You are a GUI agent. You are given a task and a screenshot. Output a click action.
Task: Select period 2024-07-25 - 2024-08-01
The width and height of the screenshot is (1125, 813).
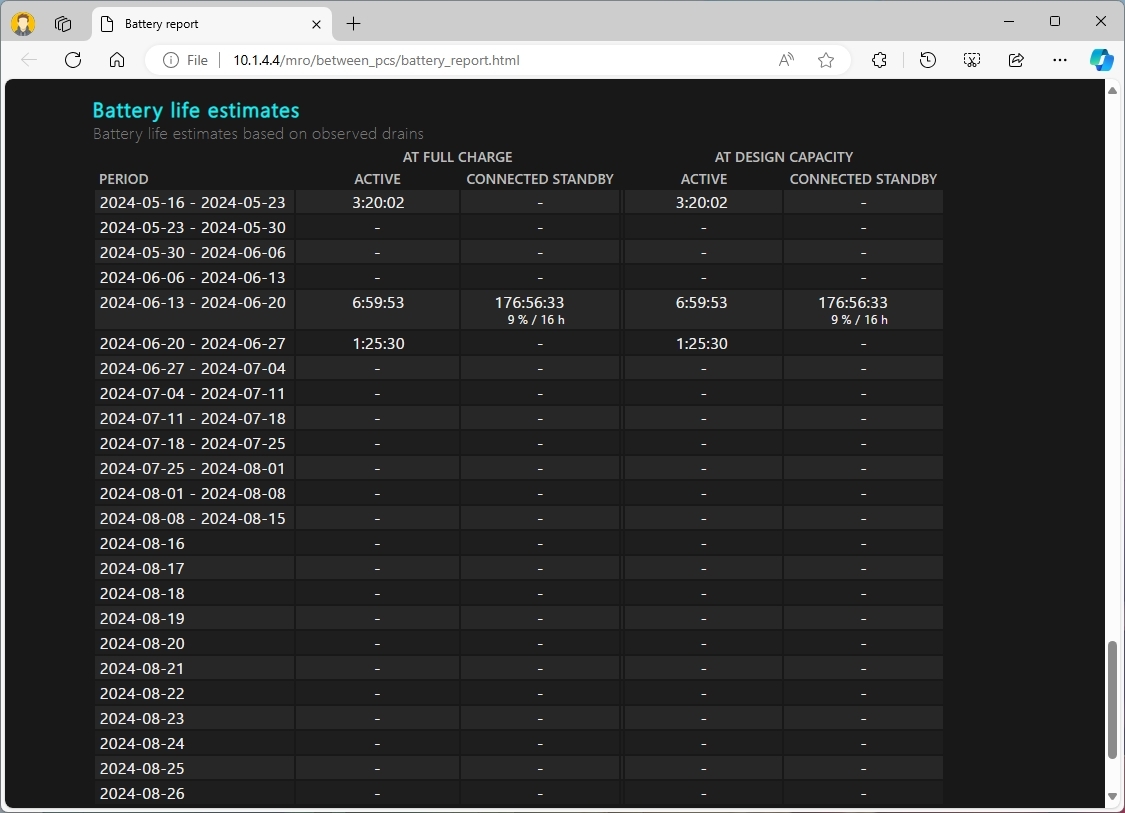point(192,468)
